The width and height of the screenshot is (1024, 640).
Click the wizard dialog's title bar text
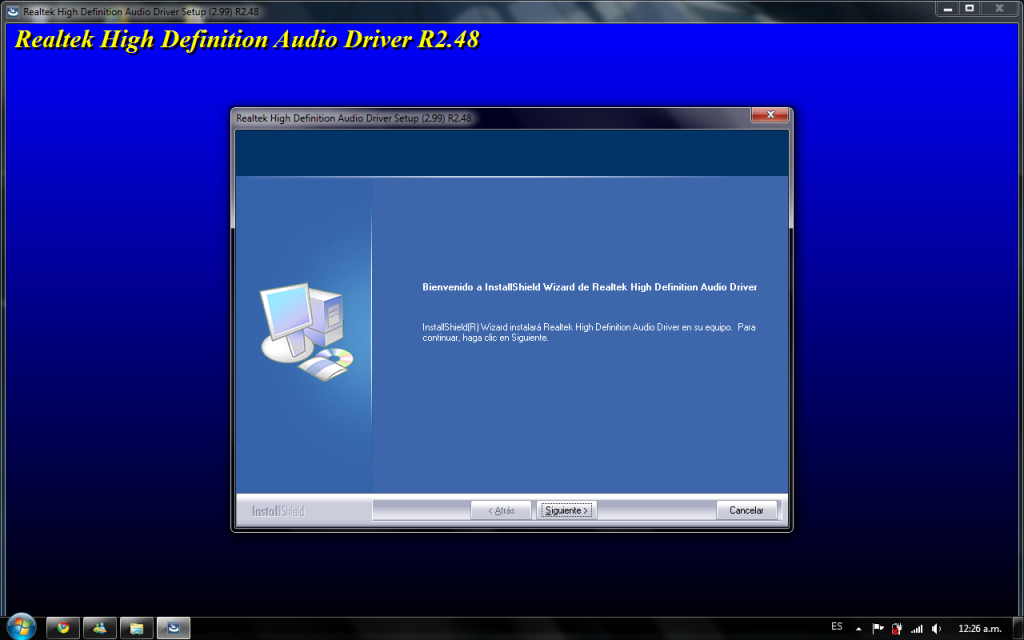pyautogui.click(x=353, y=118)
